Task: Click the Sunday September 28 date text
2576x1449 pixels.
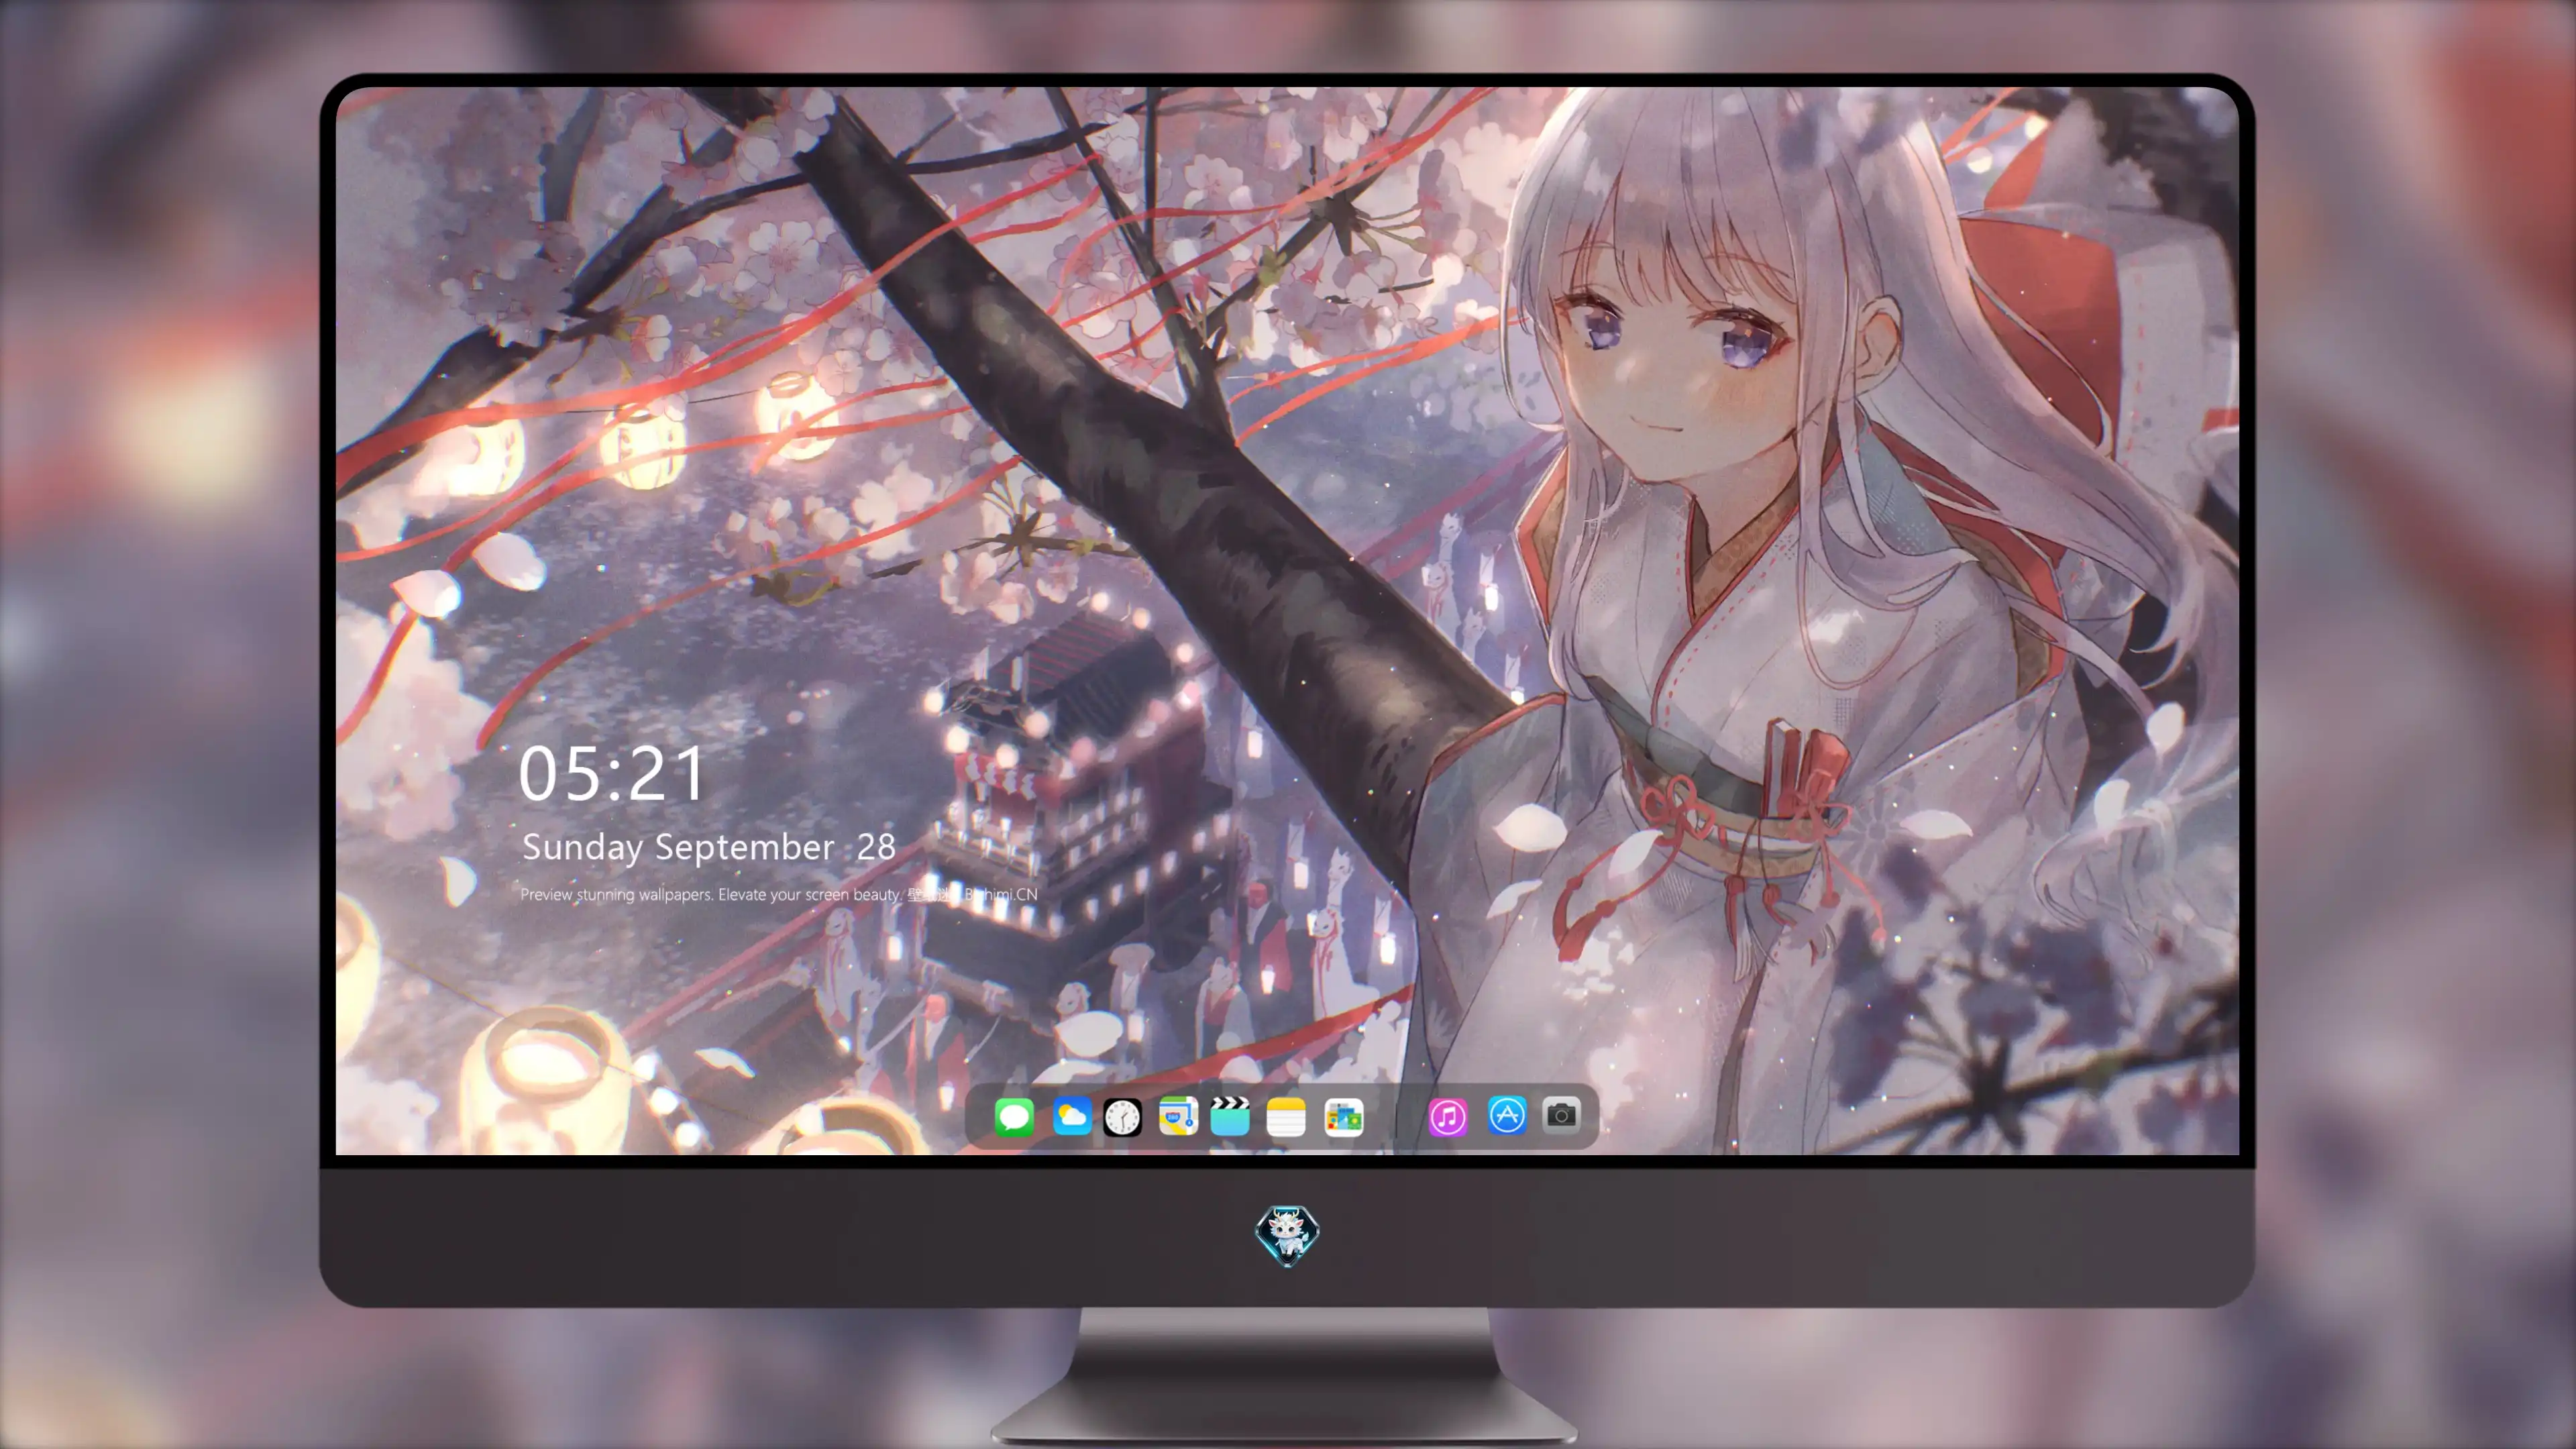Action: (x=708, y=847)
